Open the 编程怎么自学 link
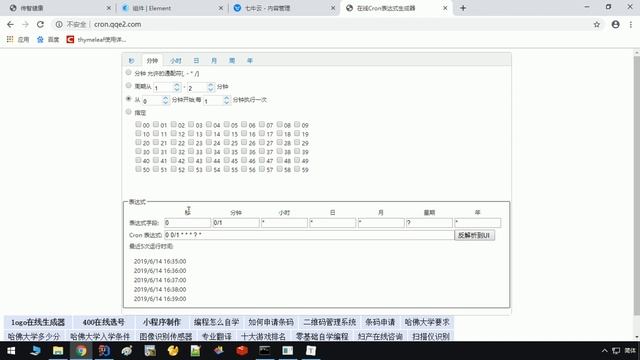 216,322
